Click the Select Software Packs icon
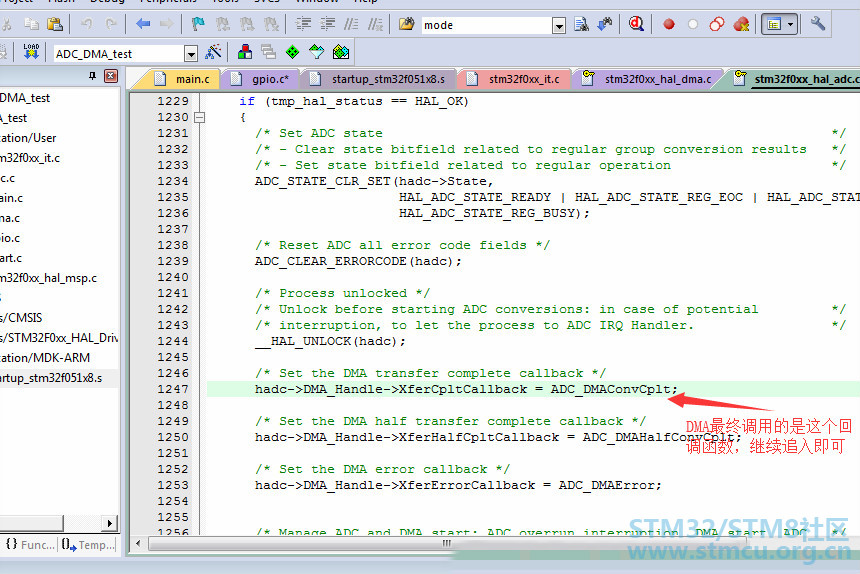 click(316, 52)
